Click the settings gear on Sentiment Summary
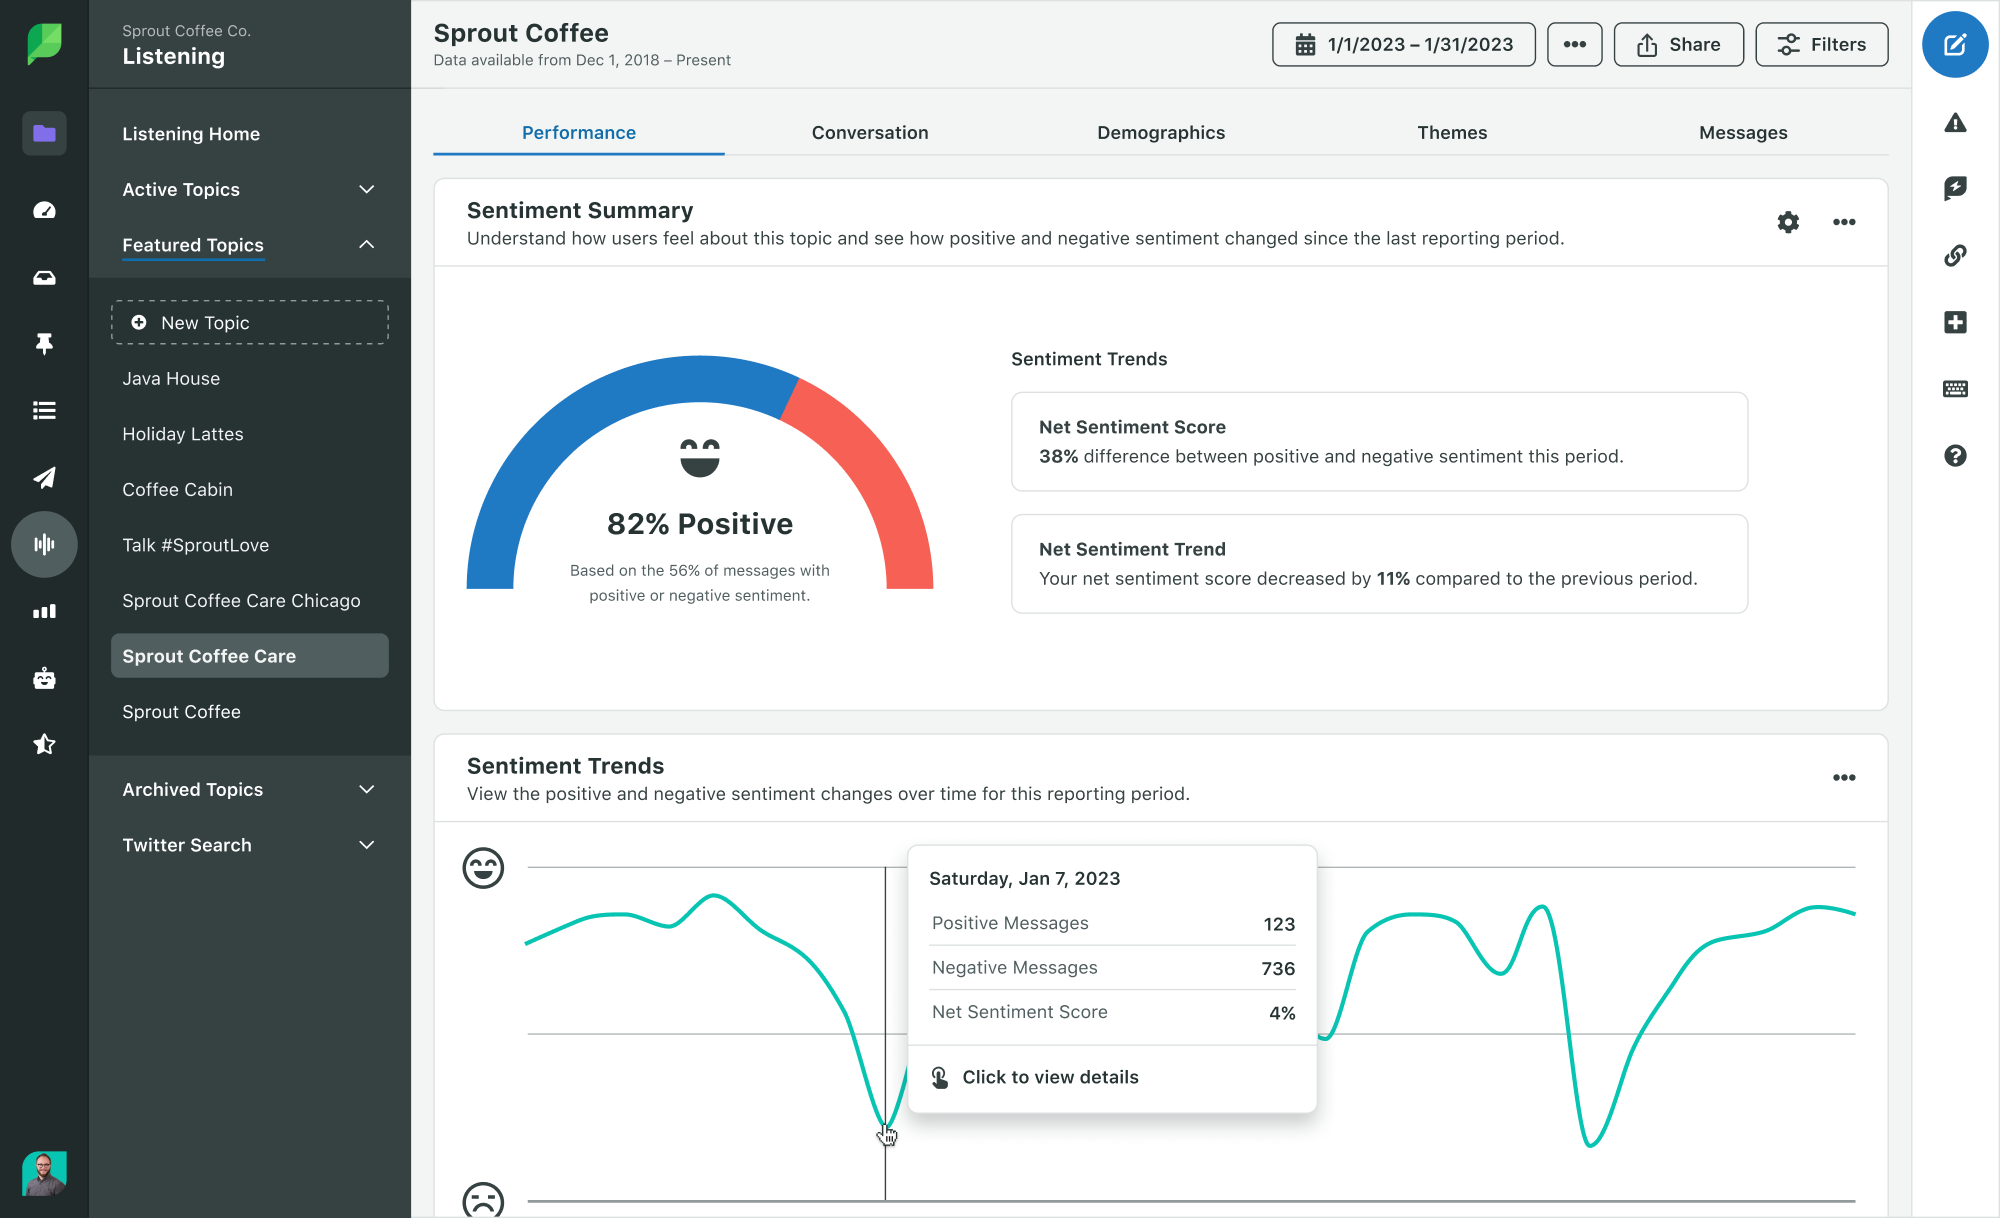2000x1218 pixels. pyautogui.click(x=1787, y=221)
